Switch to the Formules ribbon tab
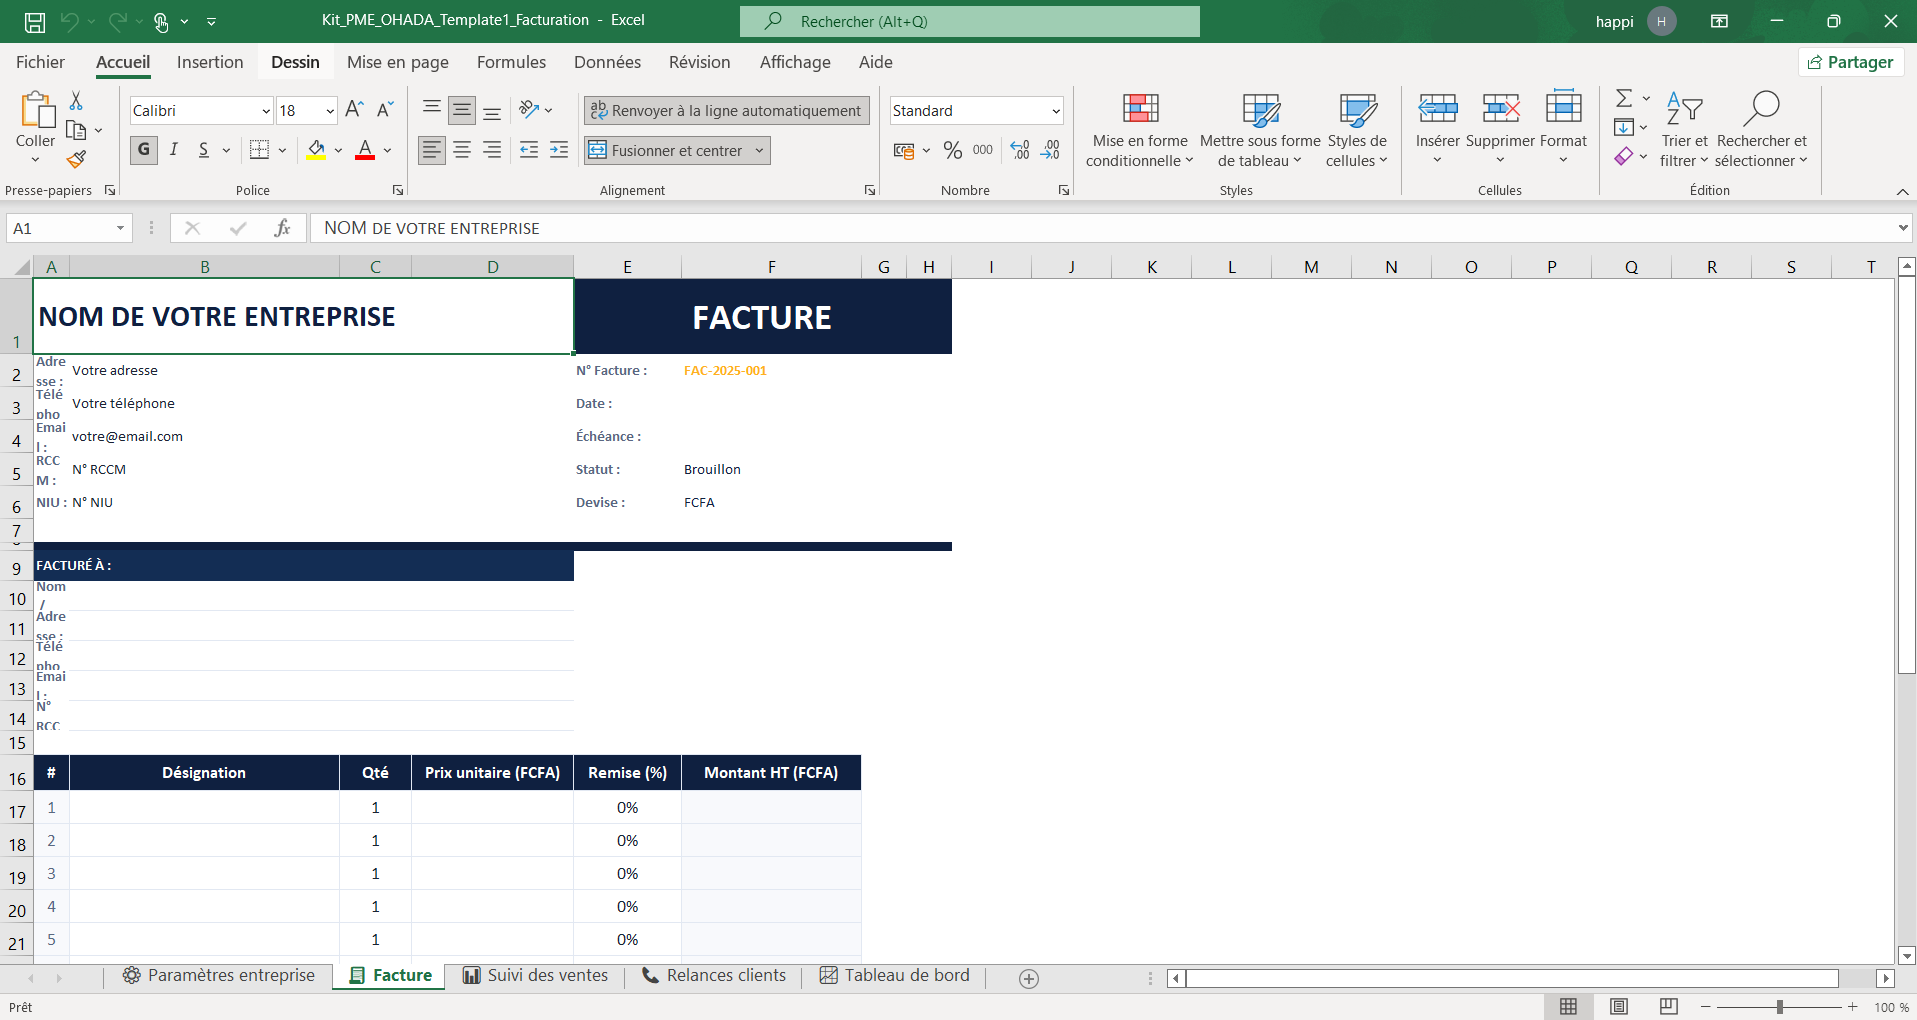Viewport: 1917px width, 1020px height. coord(511,62)
